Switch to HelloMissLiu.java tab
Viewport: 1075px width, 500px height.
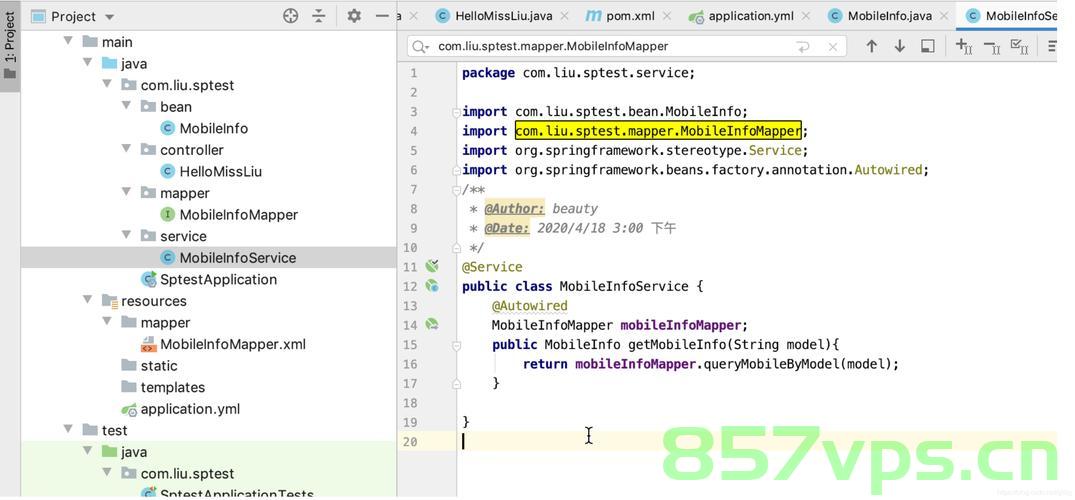coord(503,16)
